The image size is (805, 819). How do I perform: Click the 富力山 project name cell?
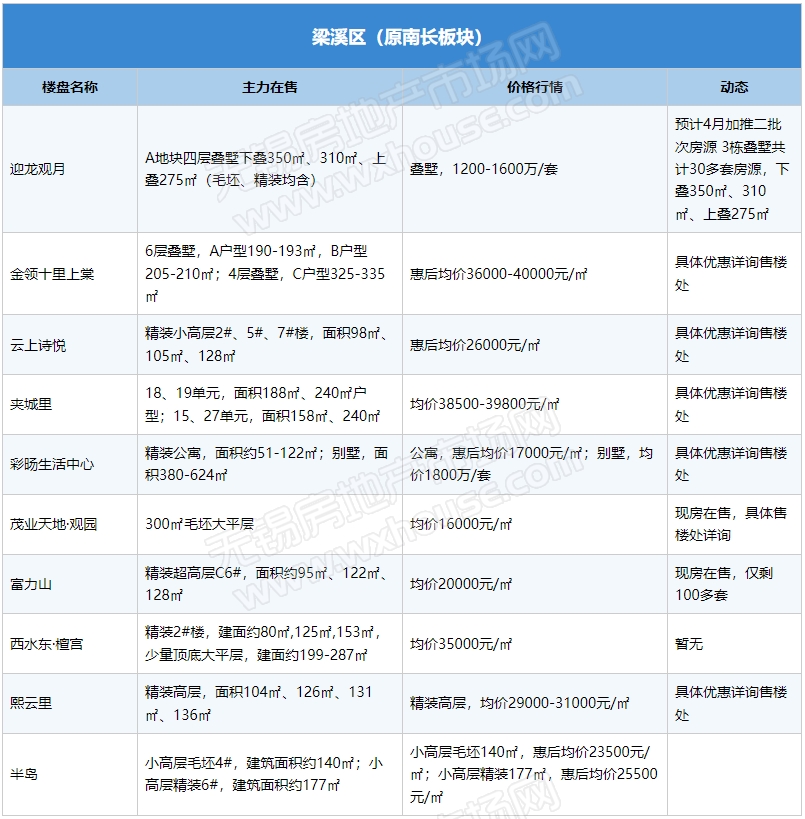[70, 584]
